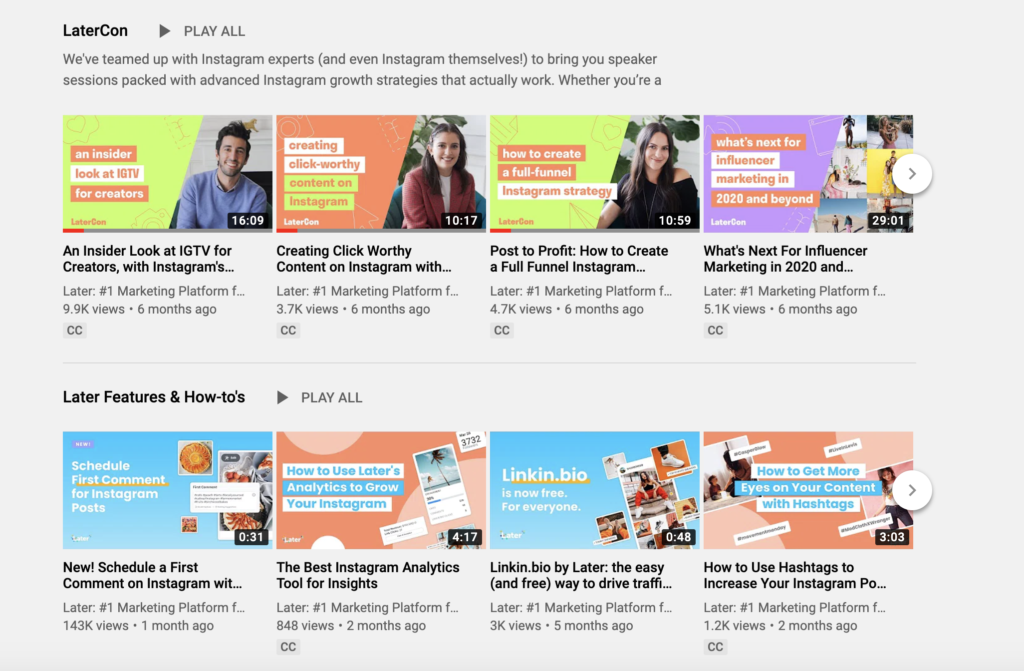Click channel name under the Linkin.bio video
Viewport: 1024px width, 671px height.
[x=581, y=608]
